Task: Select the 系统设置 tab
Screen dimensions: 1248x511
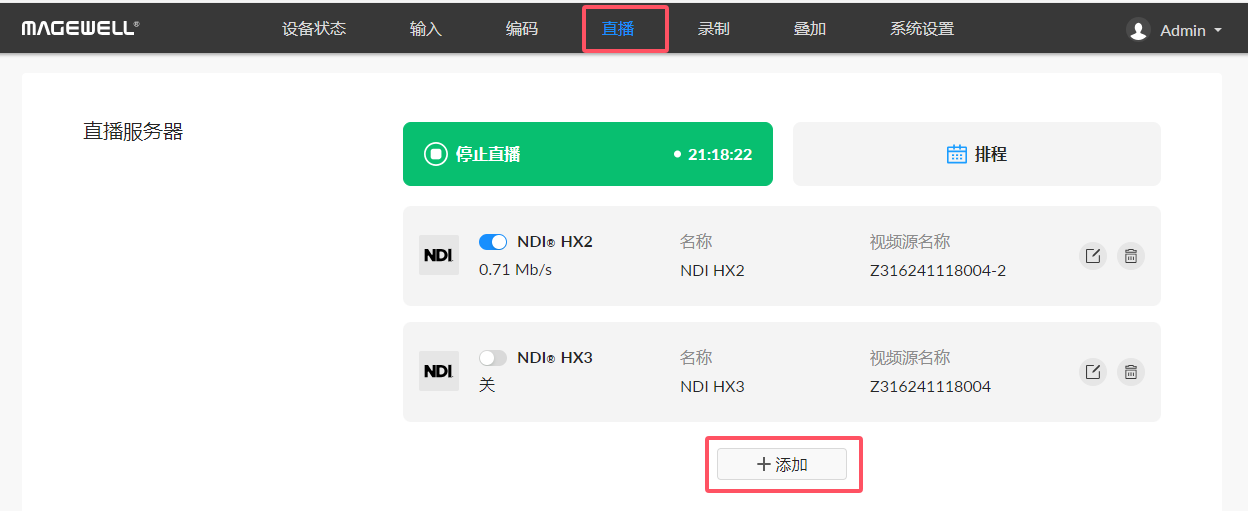Action: click(922, 29)
